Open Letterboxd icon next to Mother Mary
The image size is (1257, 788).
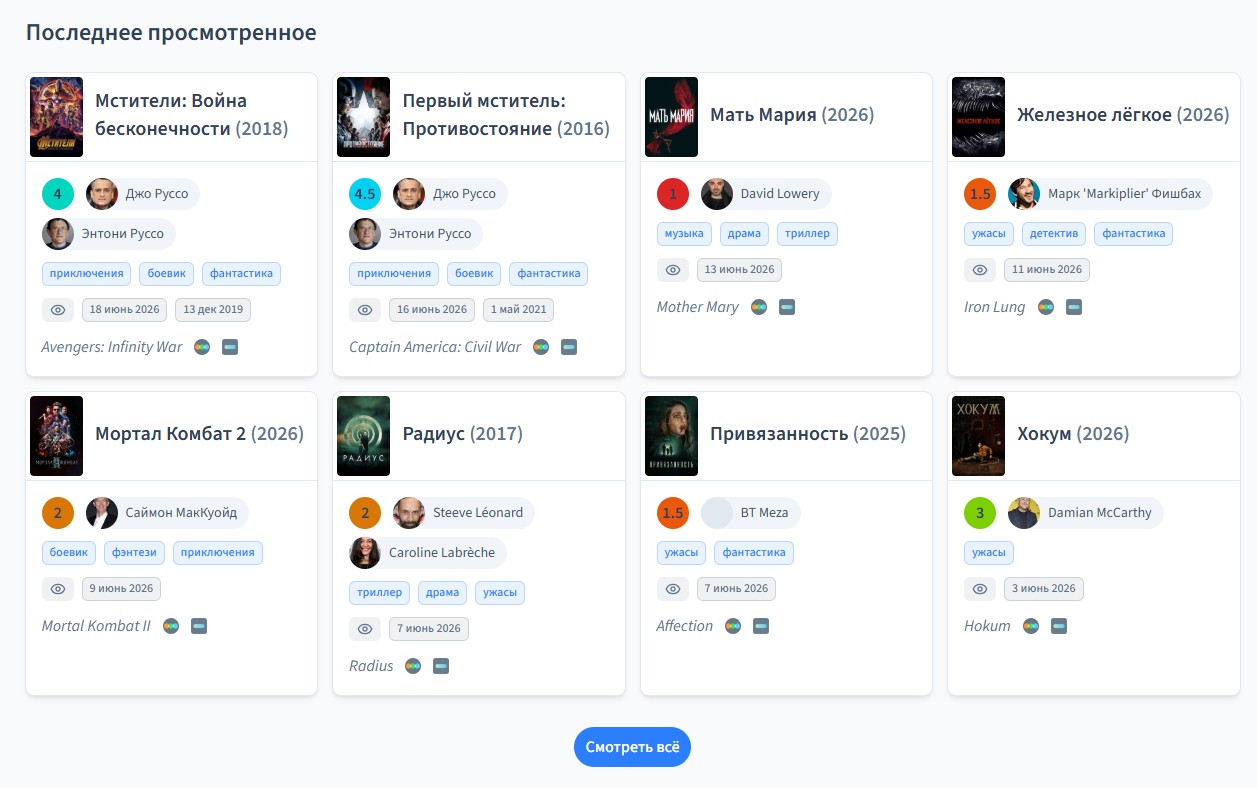pyautogui.click(x=759, y=307)
